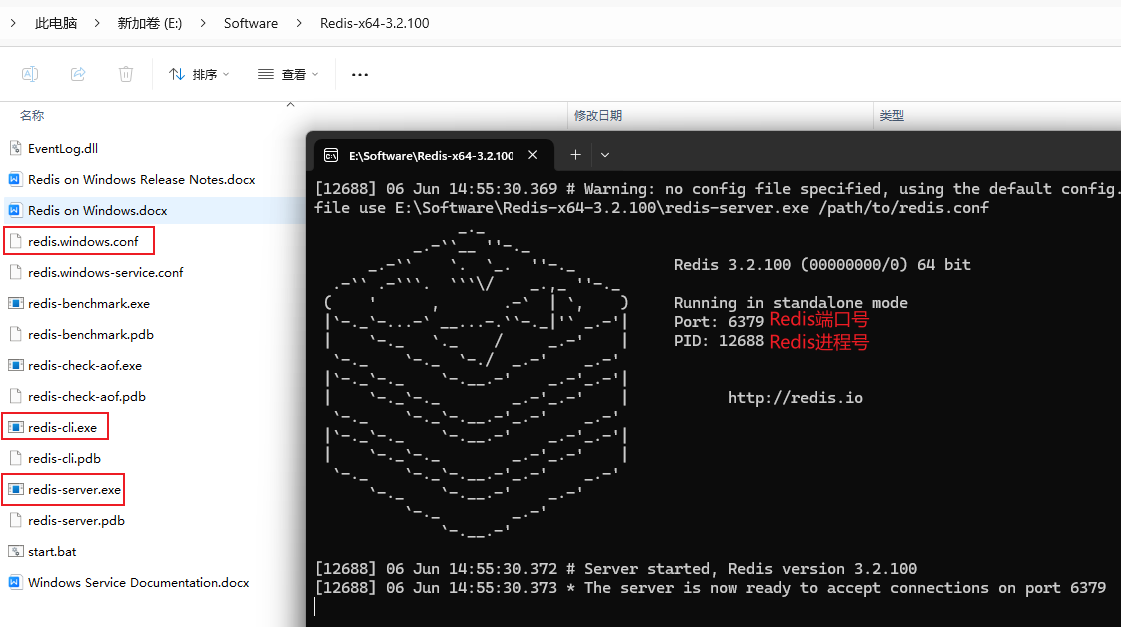Navigate to 此电脑 in the breadcrumb
Viewport: 1121px width, 627px height.
pyautogui.click(x=56, y=23)
